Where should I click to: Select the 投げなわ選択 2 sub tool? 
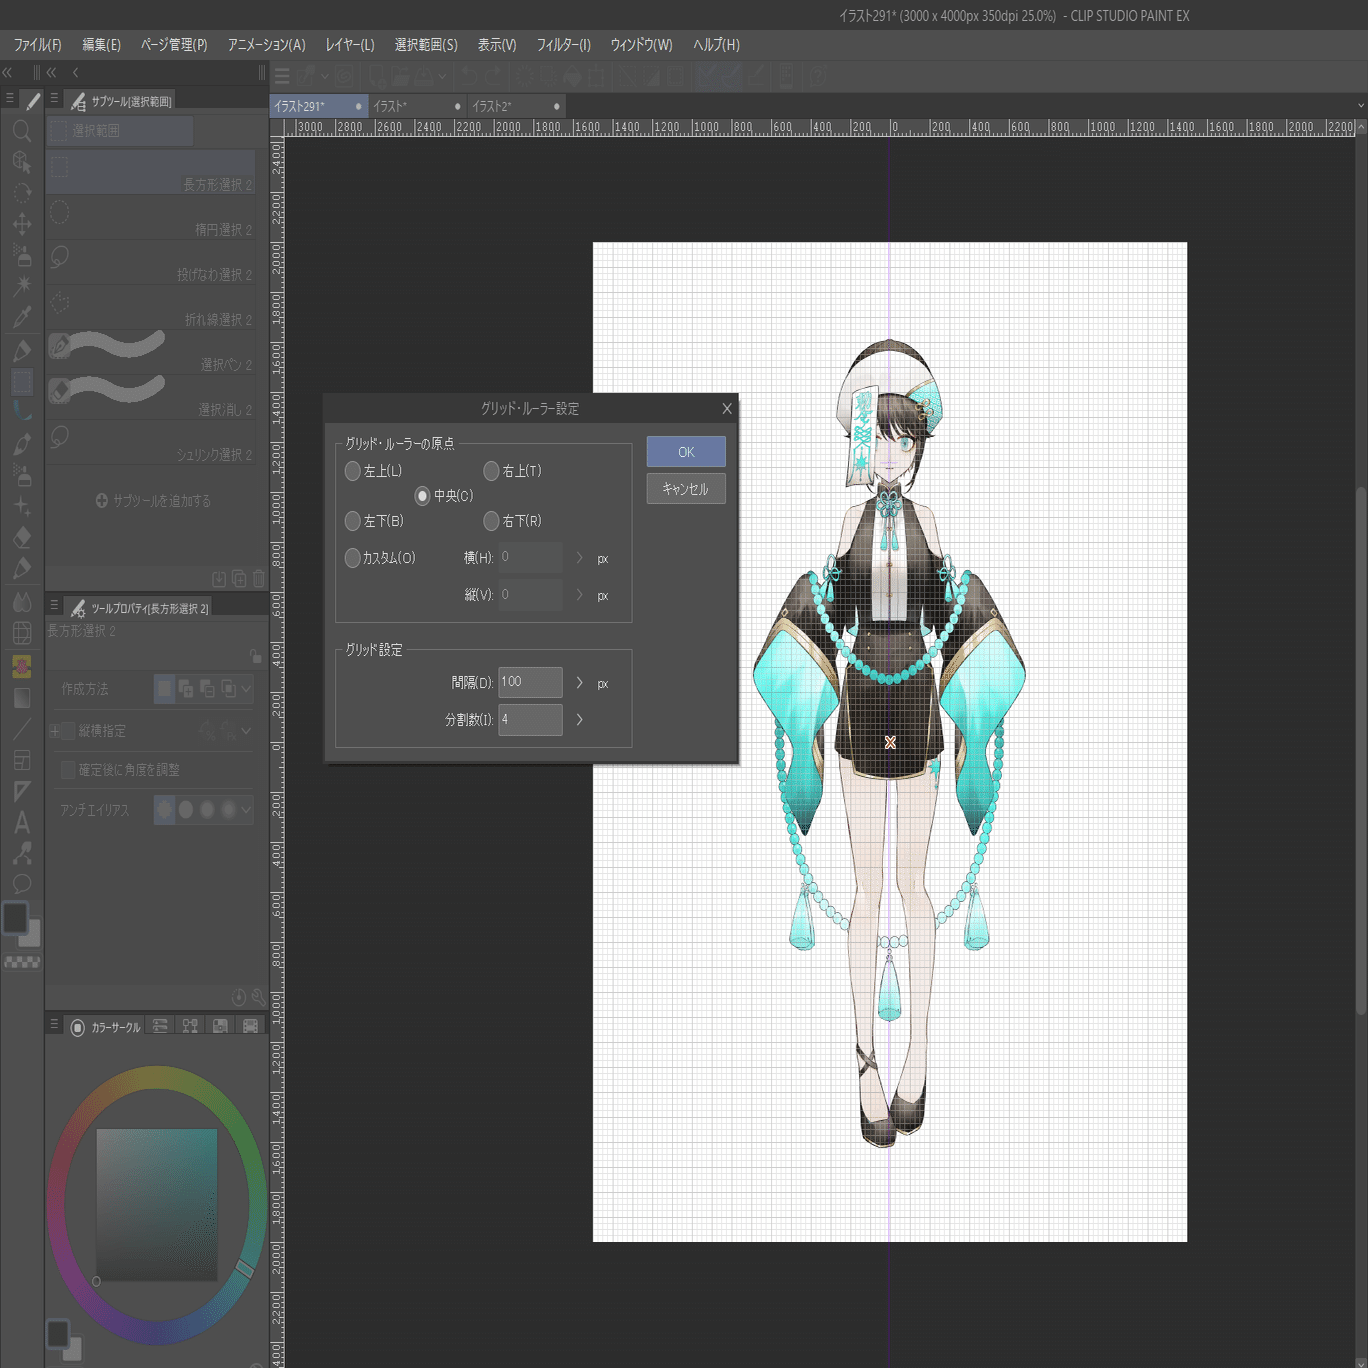point(151,262)
